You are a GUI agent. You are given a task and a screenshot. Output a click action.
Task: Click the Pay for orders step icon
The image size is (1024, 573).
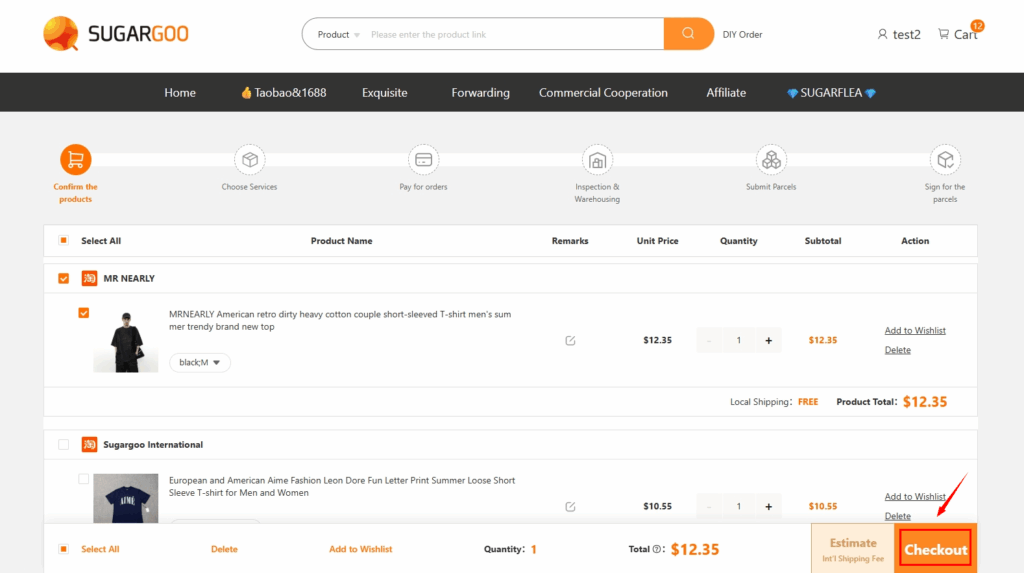tap(423, 159)
